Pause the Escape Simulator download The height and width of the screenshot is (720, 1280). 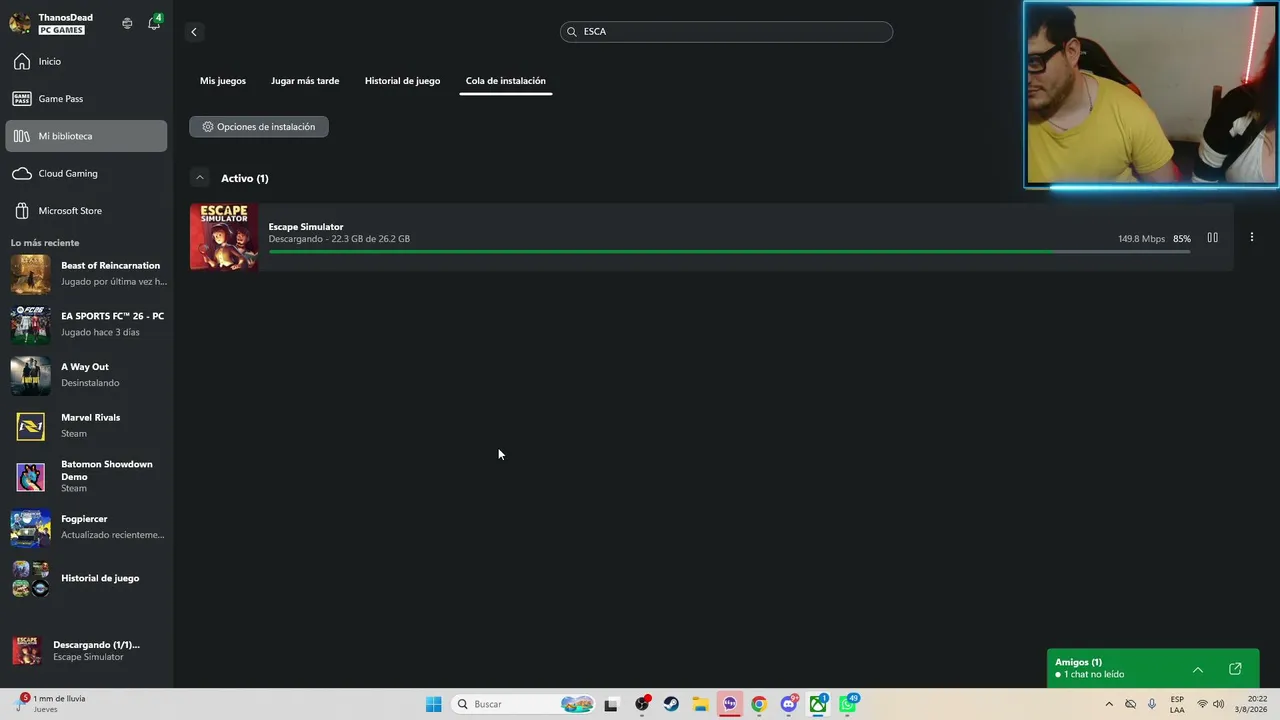coord(1212,238)
